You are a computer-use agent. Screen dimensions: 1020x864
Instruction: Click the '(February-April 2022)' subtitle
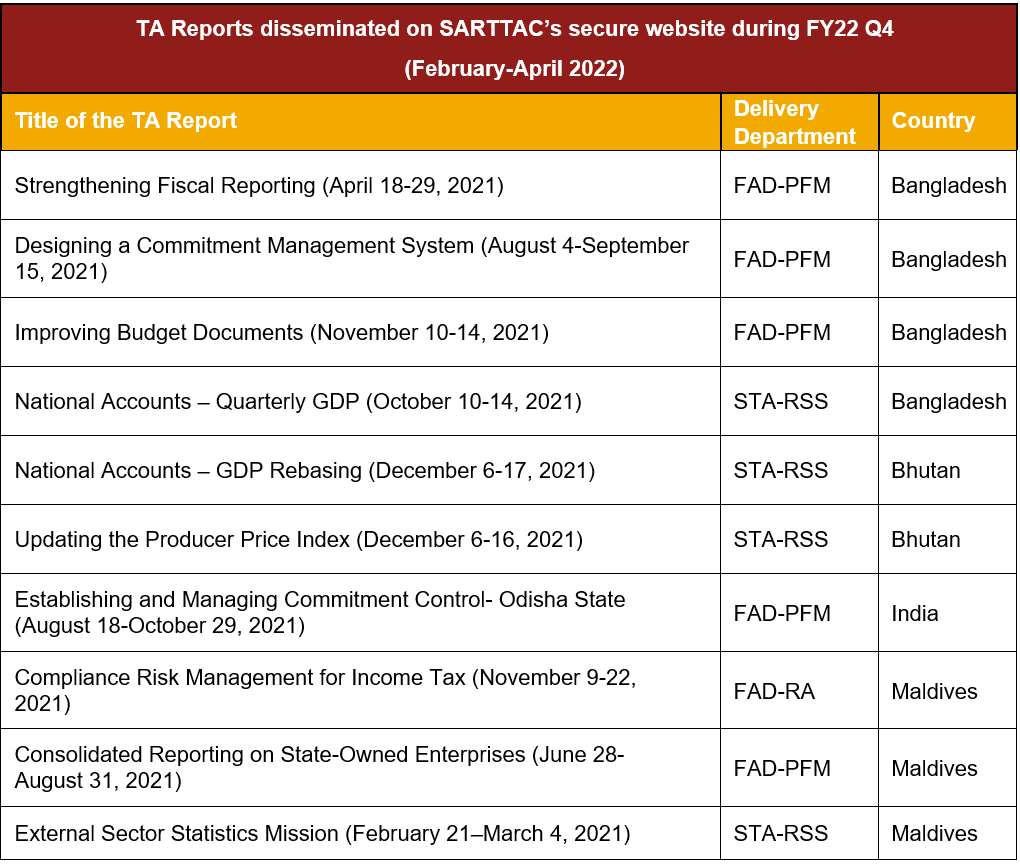pos(515,68)
